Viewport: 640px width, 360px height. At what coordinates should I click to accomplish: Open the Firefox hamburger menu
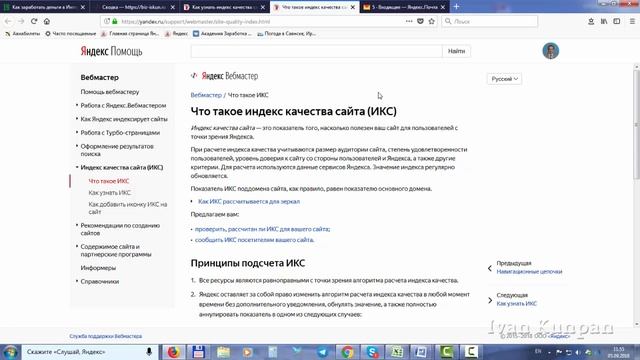click(632, 21)
